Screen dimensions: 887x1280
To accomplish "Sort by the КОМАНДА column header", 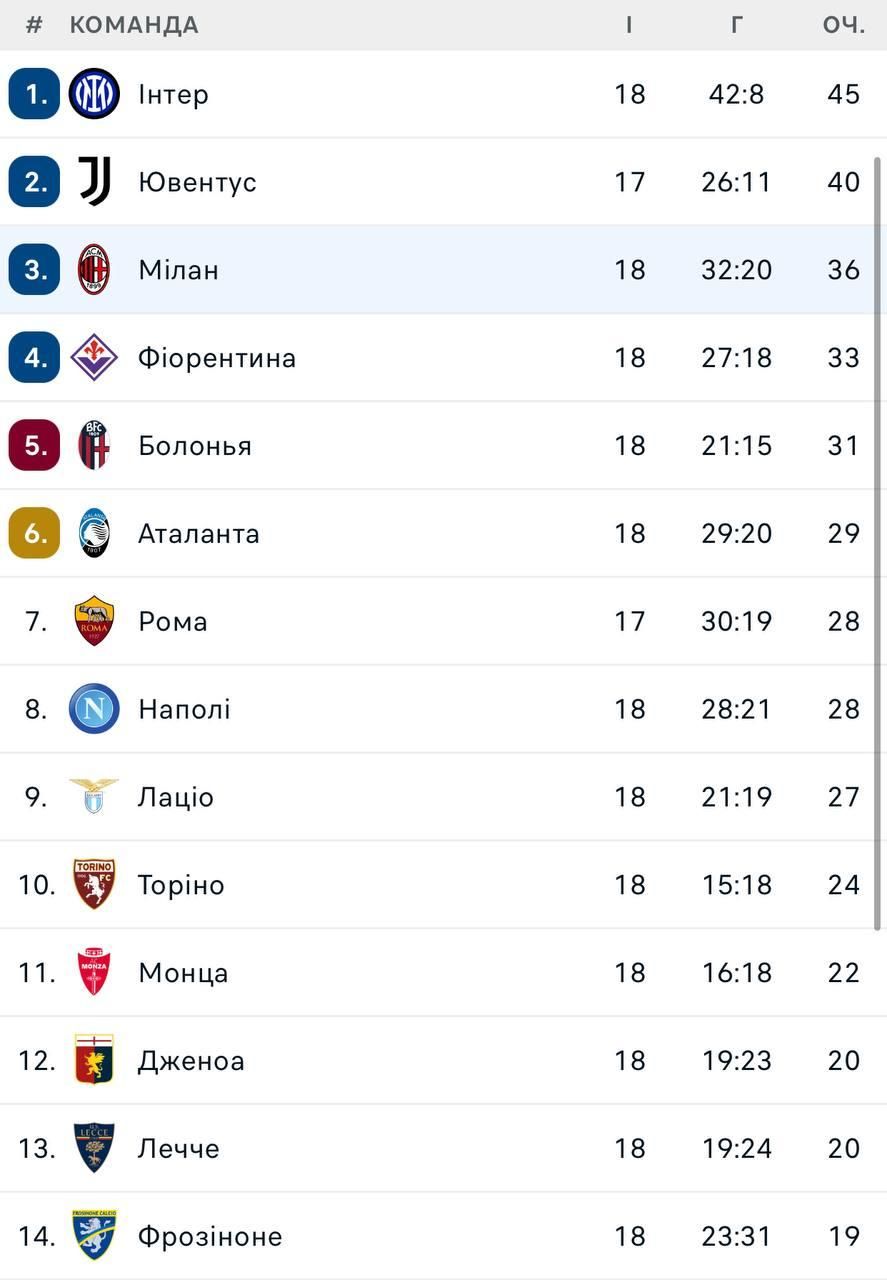I will click(134, 25).
